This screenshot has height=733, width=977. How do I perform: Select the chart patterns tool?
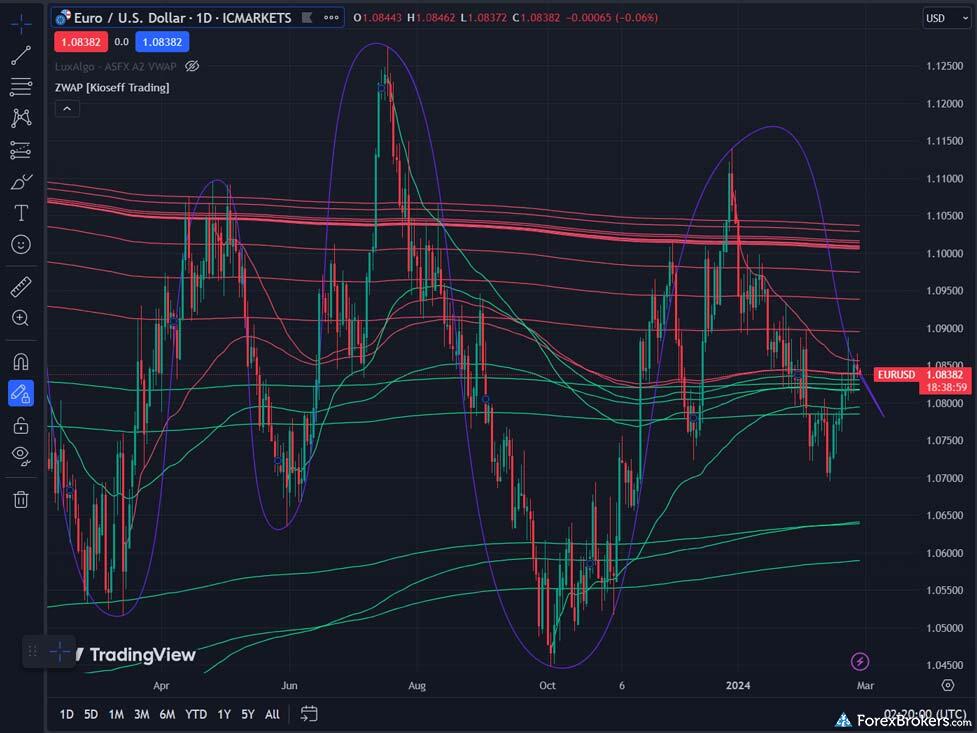tap(20, 119)
